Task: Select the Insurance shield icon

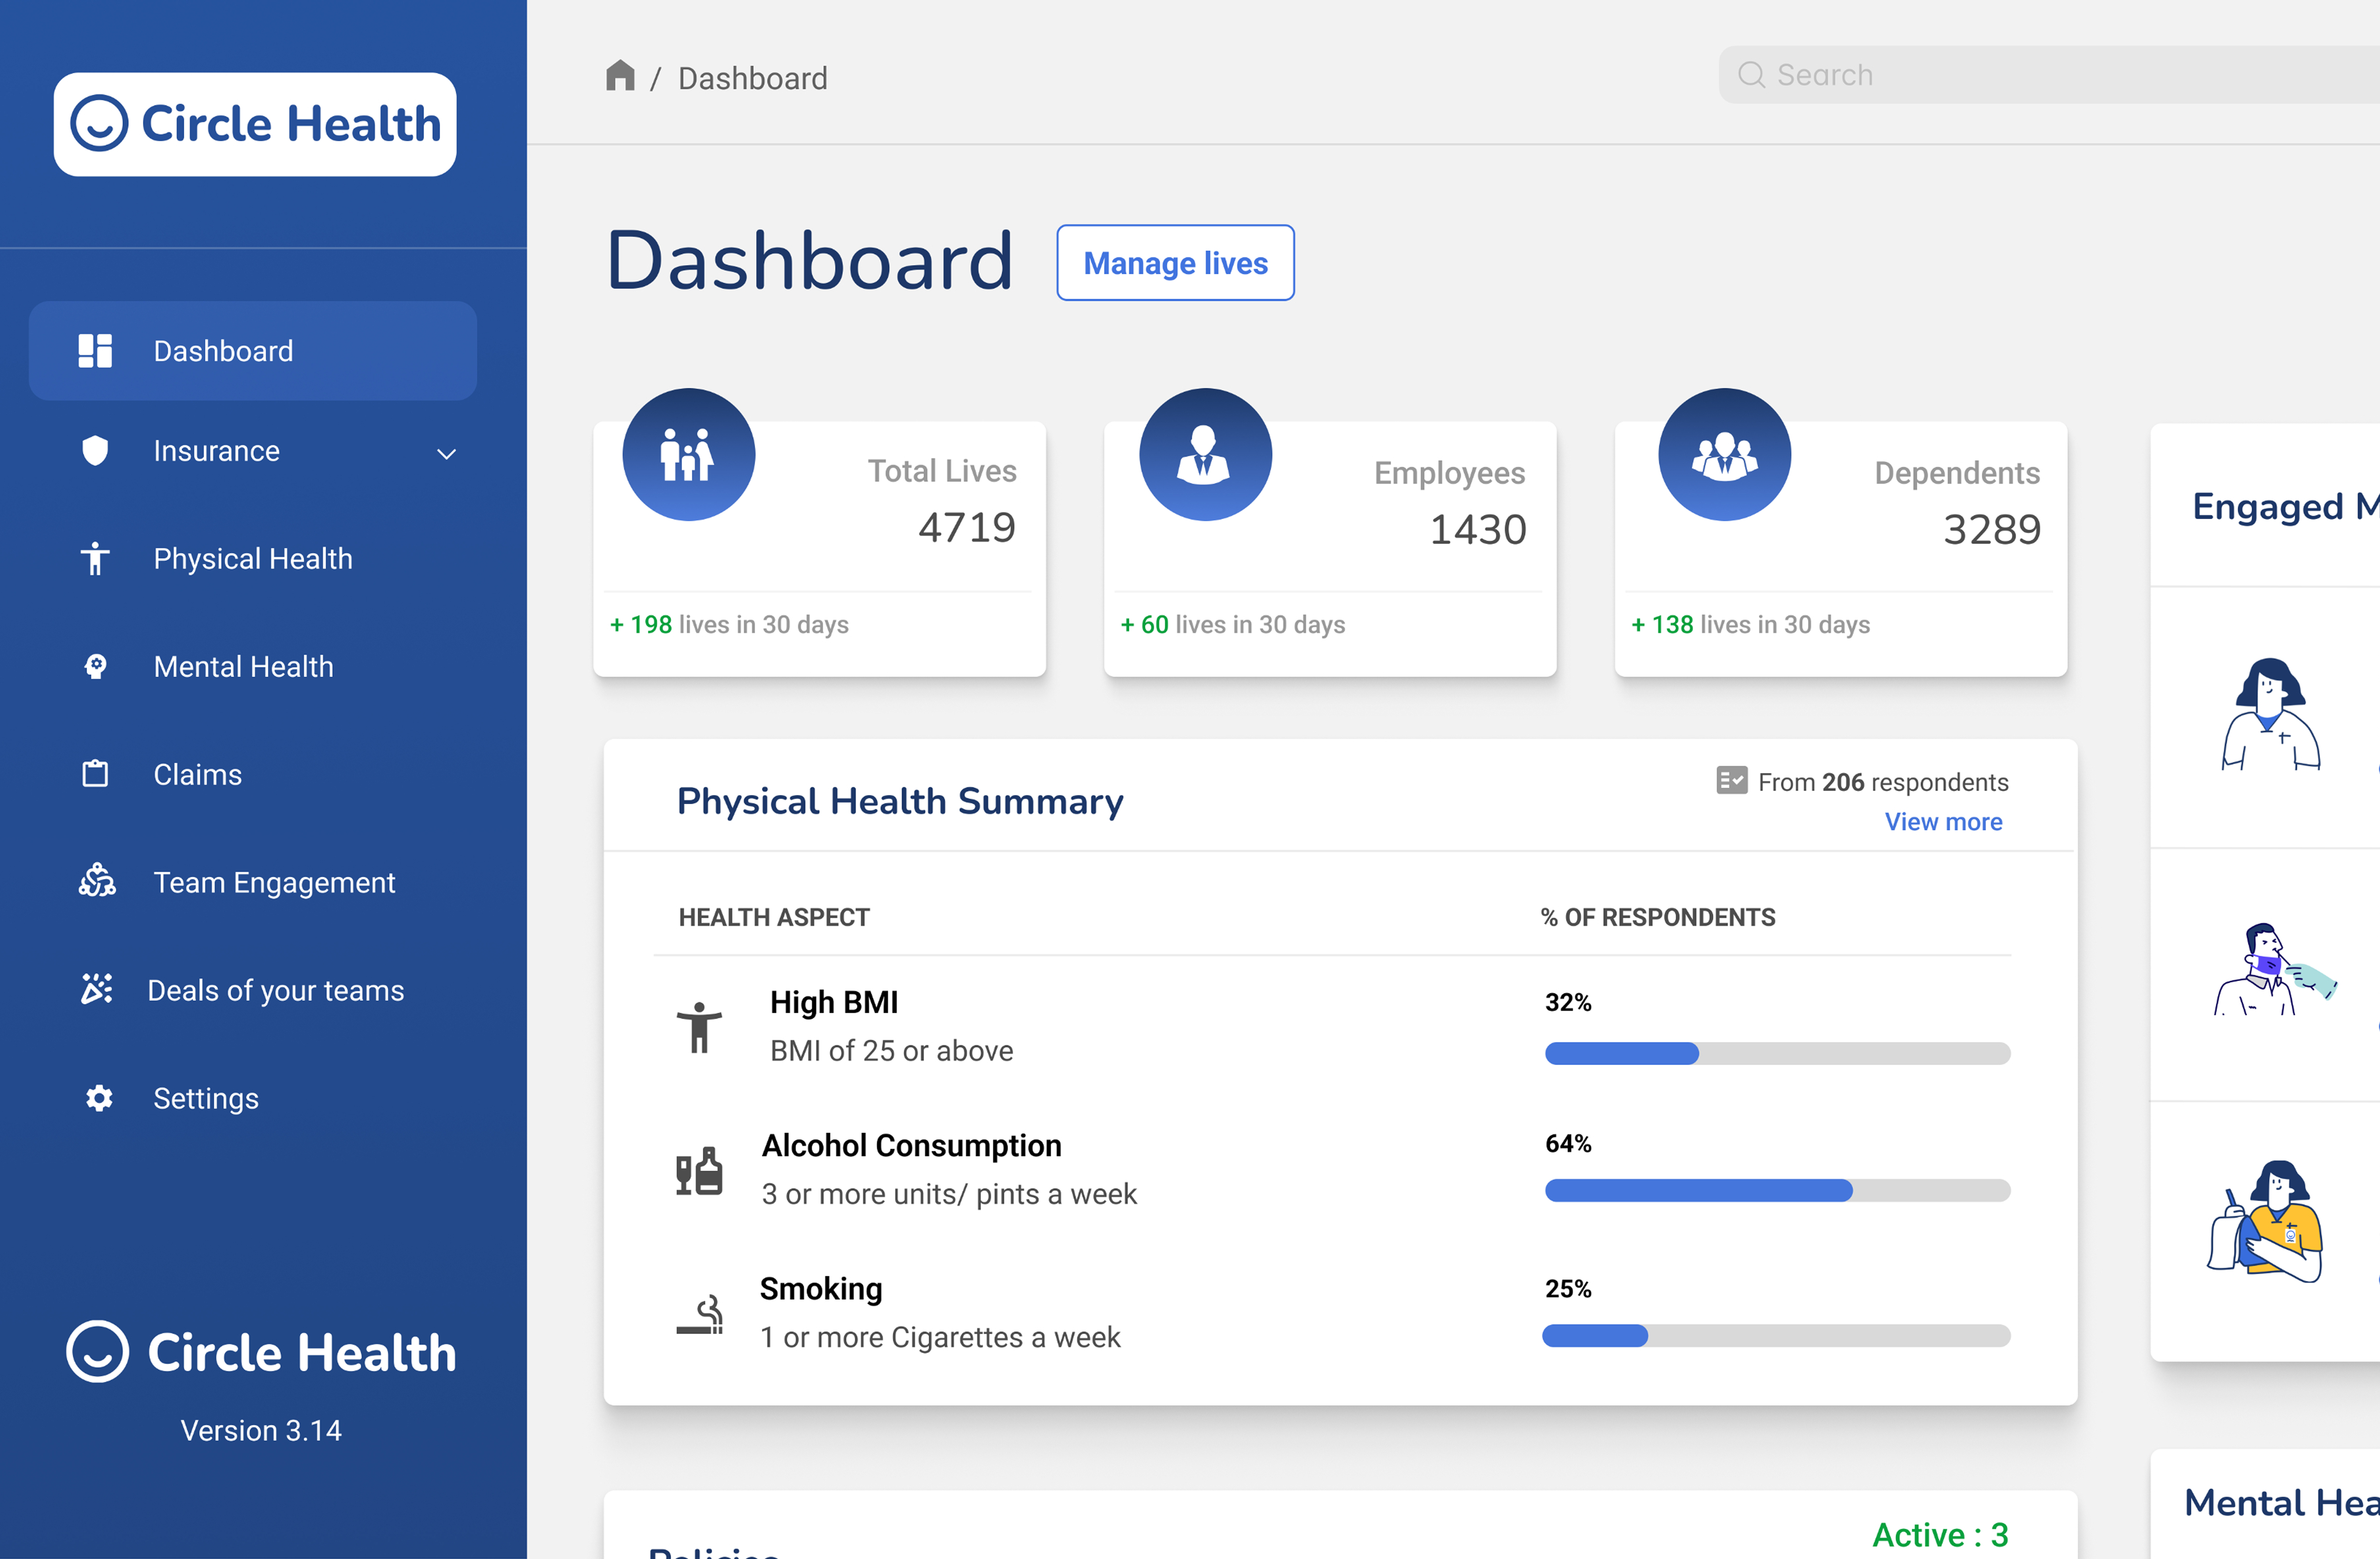Action: point(95,451)
